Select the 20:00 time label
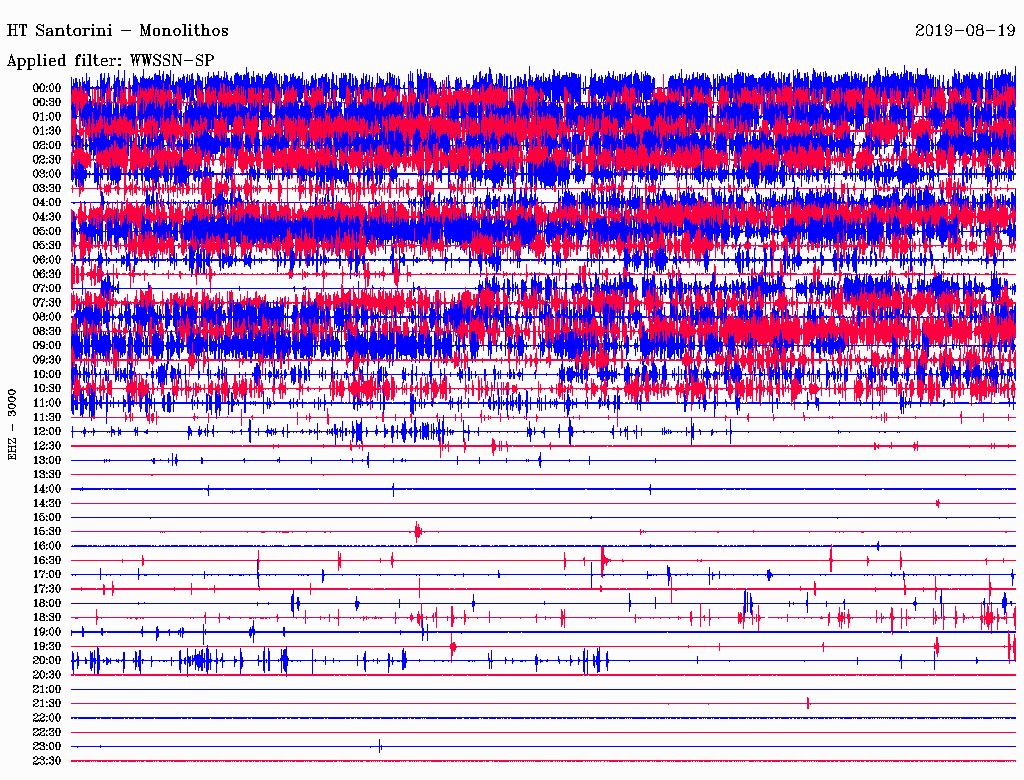The height and width of the screenshot is (780, 1024). 47,660
